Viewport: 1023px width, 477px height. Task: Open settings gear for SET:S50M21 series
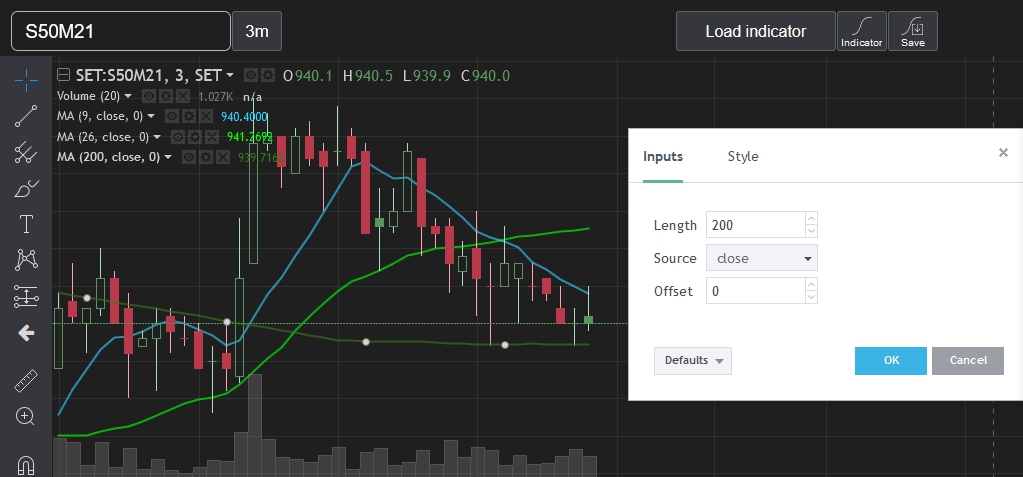tap(267, 76)
